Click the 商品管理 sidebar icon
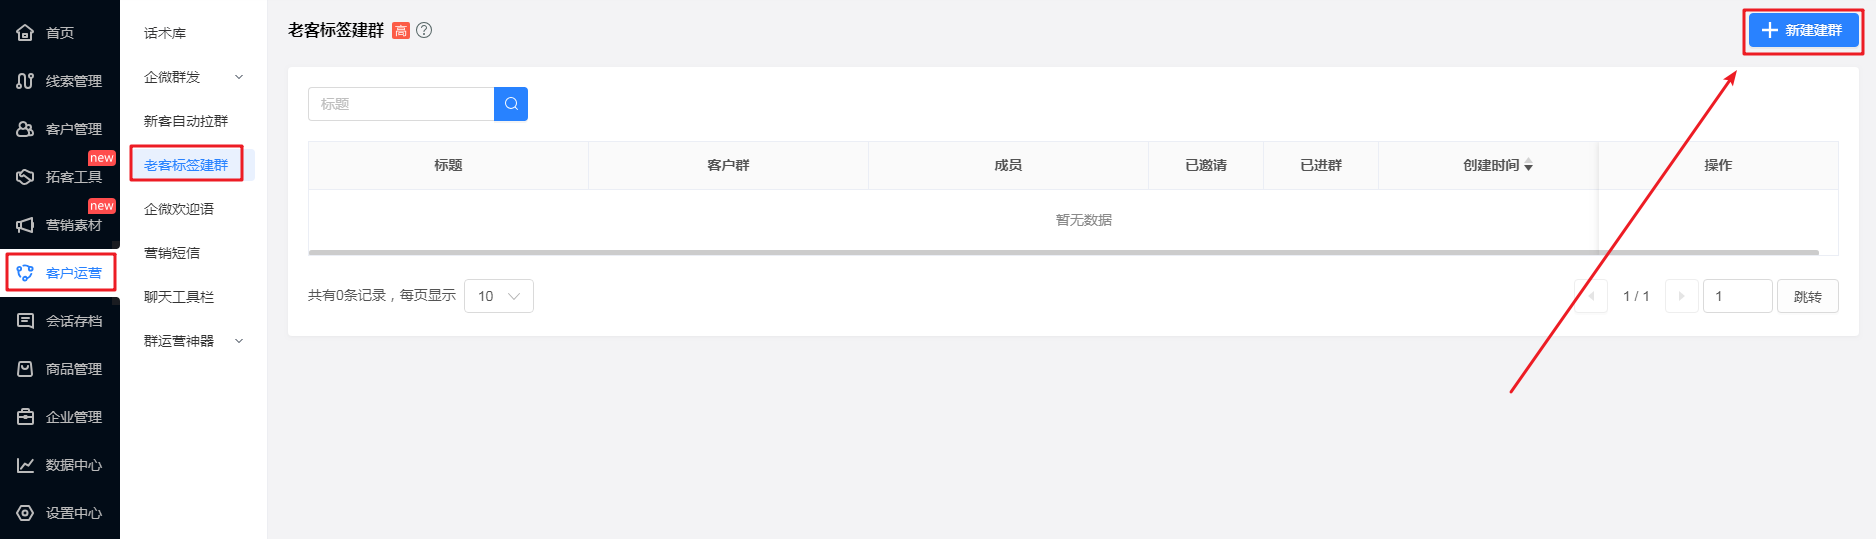This screenshot has height=539, width=1876. (25, 369)
